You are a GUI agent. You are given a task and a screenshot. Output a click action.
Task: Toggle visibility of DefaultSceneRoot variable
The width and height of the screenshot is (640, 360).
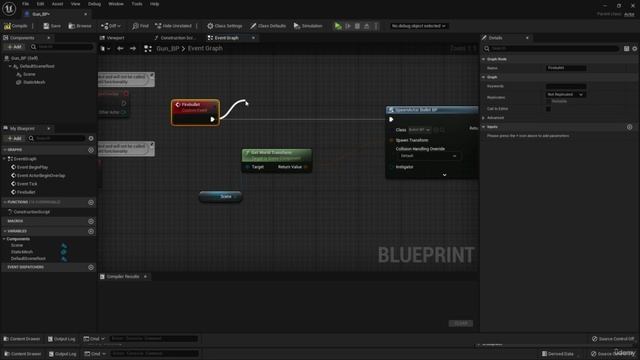[64, 258]
